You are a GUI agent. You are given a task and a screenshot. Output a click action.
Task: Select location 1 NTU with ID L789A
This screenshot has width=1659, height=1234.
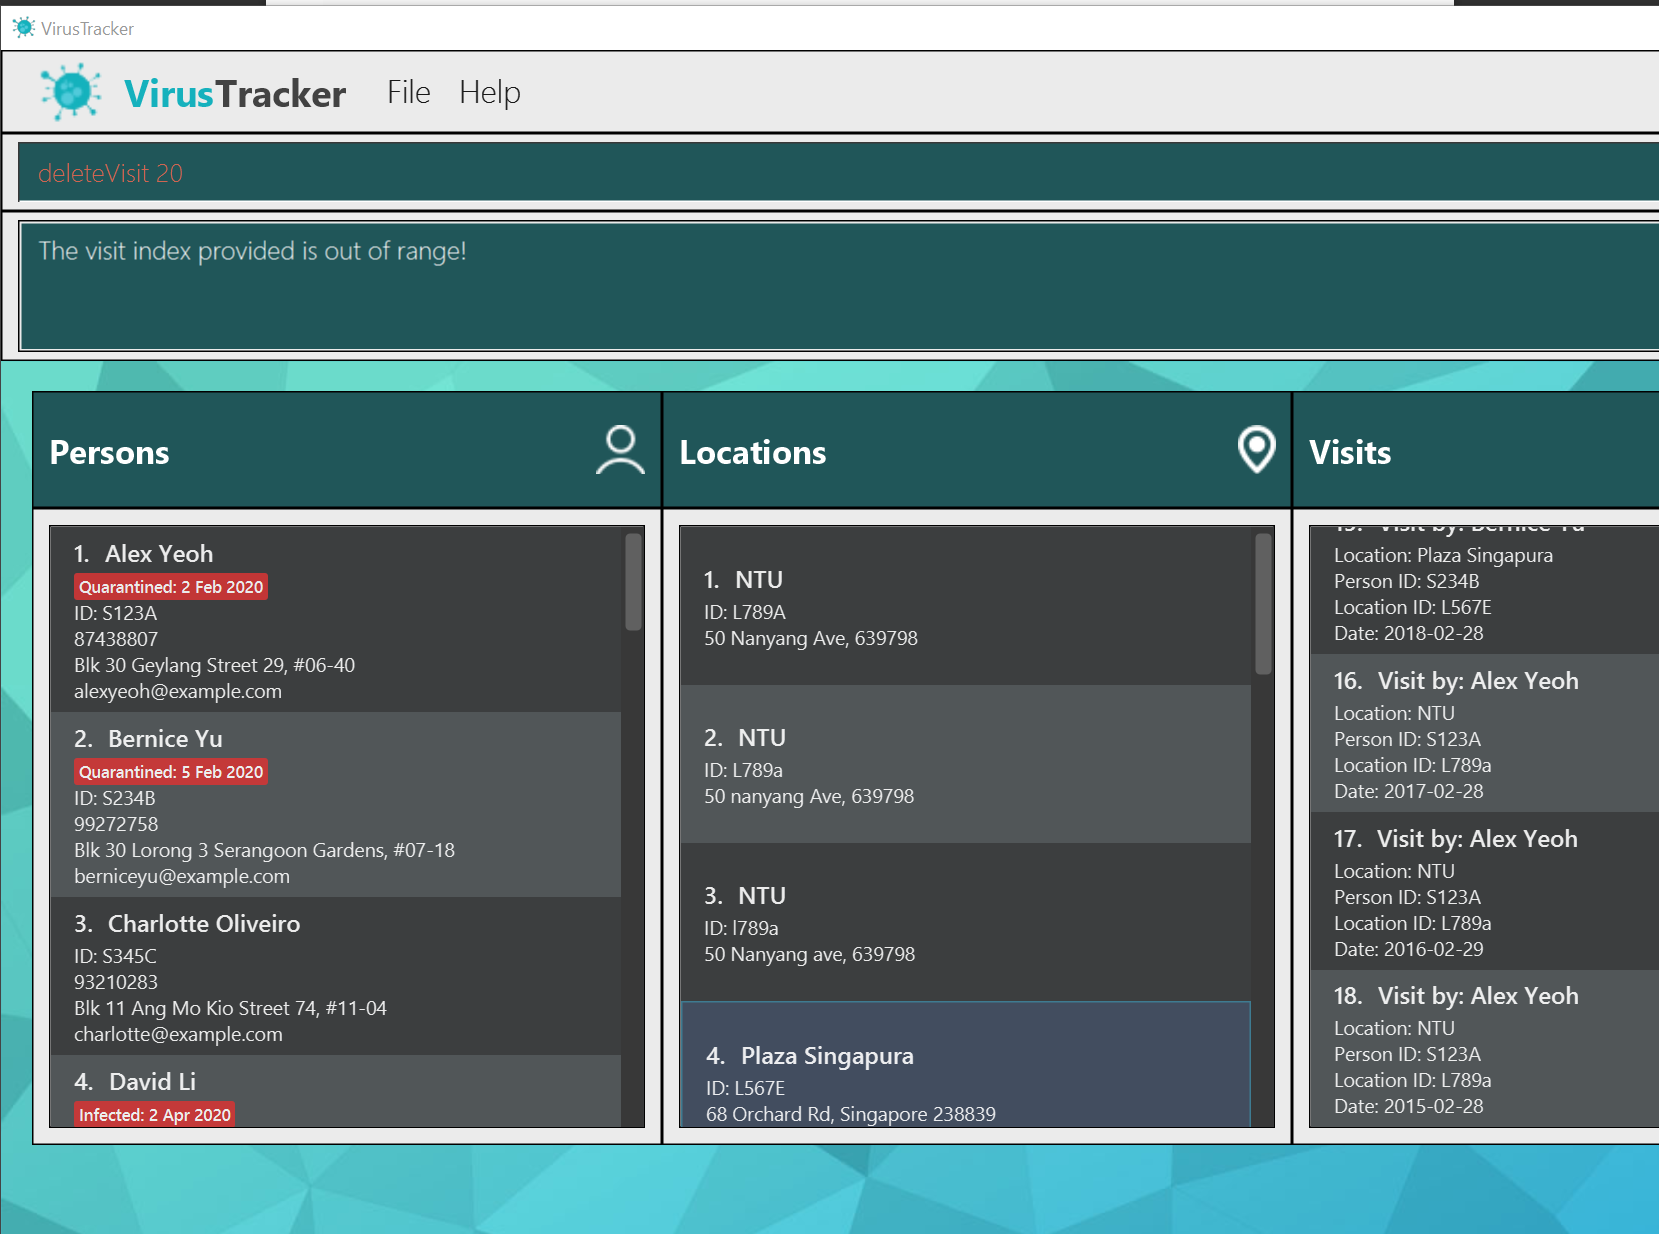pyautogui.click(x=966, y=606)
